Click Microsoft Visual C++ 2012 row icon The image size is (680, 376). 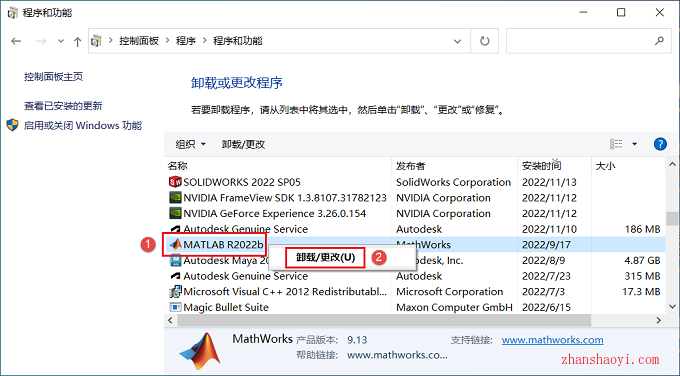pyautogui.click(x=175, y=291)
